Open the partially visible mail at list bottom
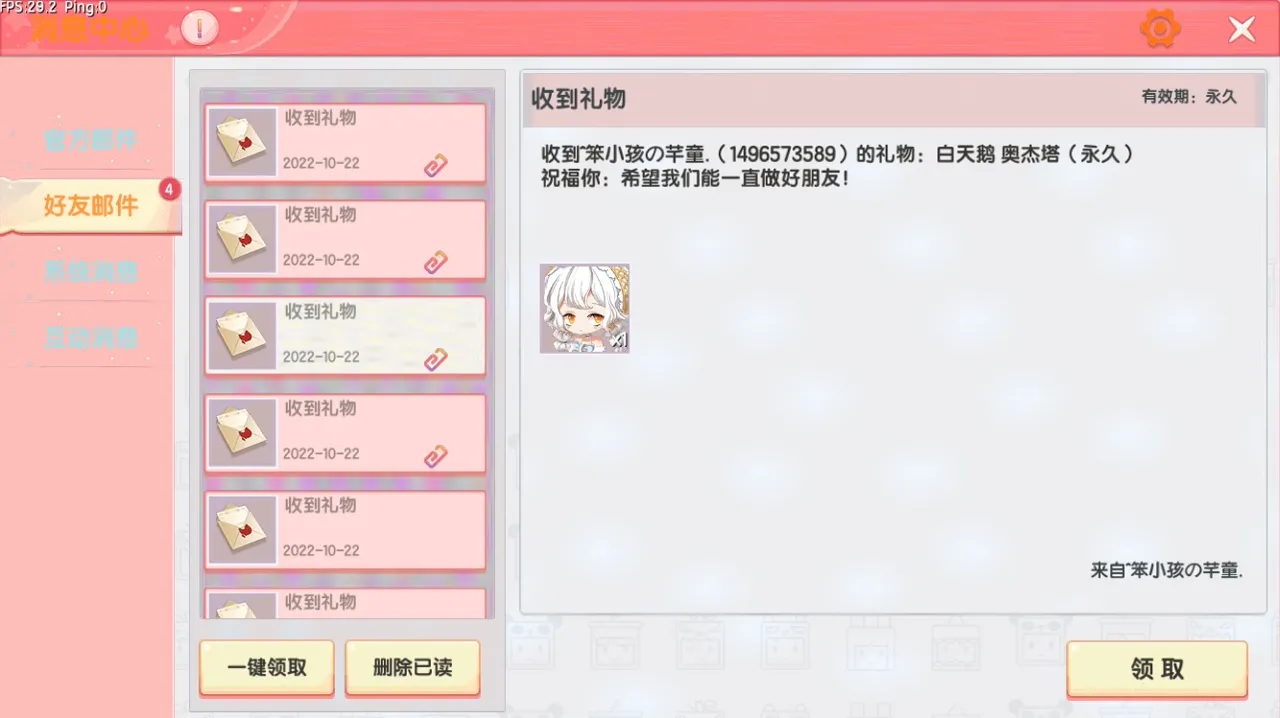1280x718 pixels. coord(345,602)
